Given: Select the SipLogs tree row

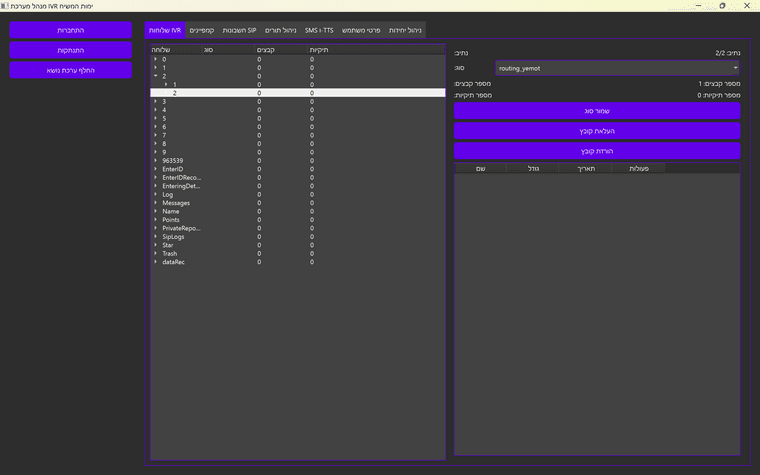Looking at the screenshot, I should click(298, 237).
